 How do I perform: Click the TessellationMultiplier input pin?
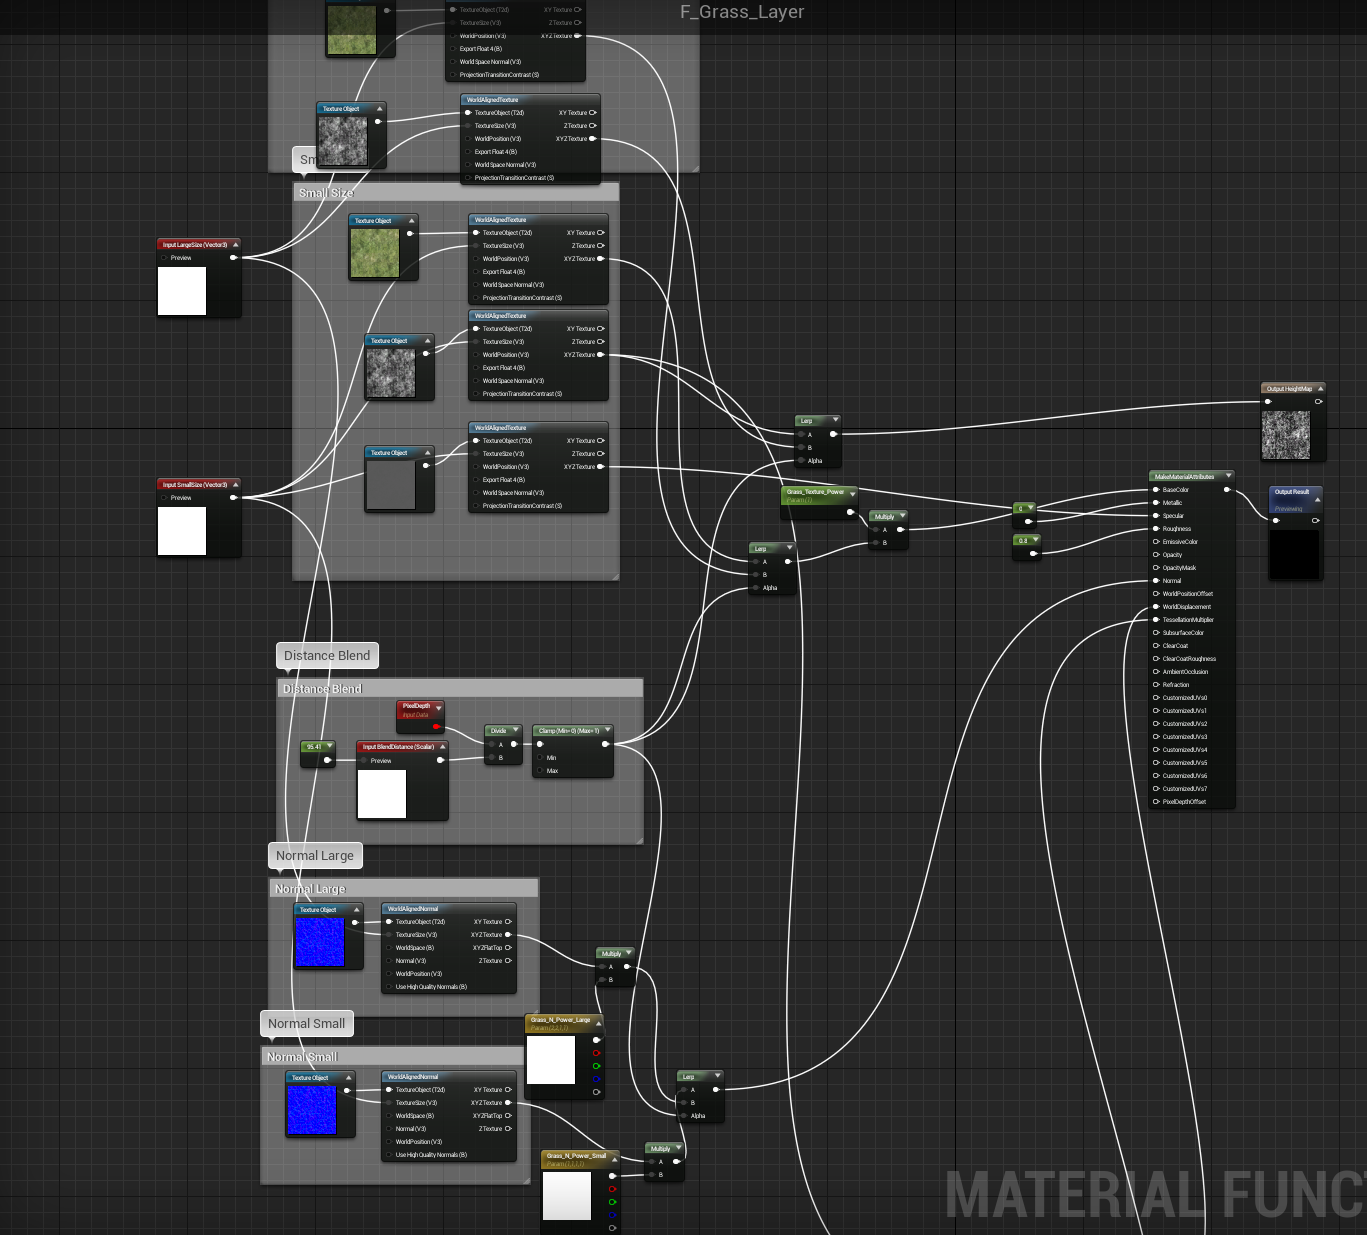pos(1156,620)
